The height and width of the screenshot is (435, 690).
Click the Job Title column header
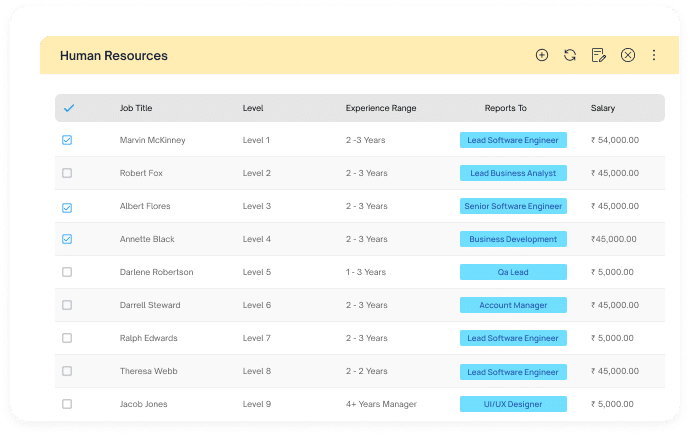coord(136,108)
